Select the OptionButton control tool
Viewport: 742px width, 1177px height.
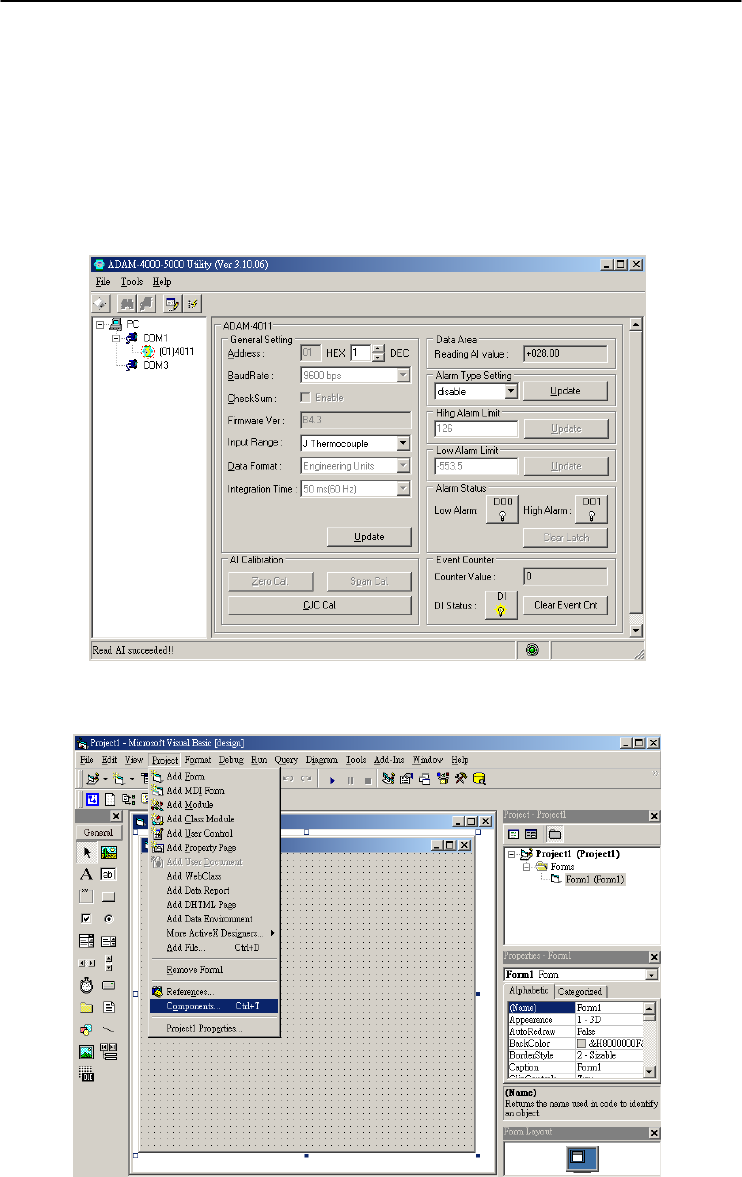109,918
